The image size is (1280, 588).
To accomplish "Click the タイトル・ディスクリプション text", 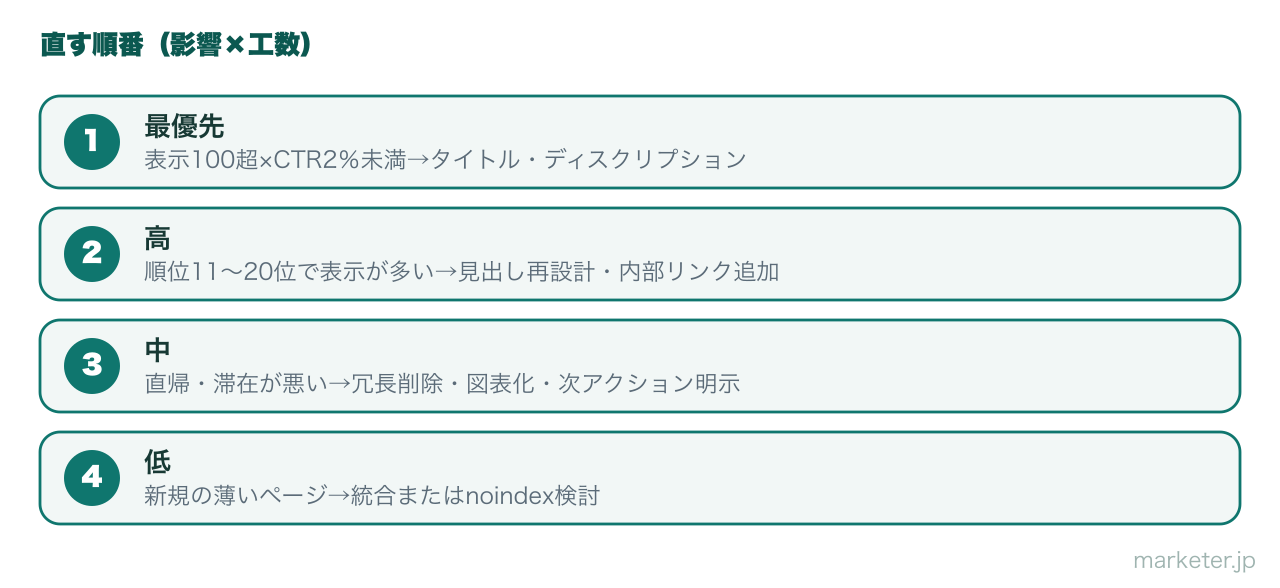I will [589, 159].
